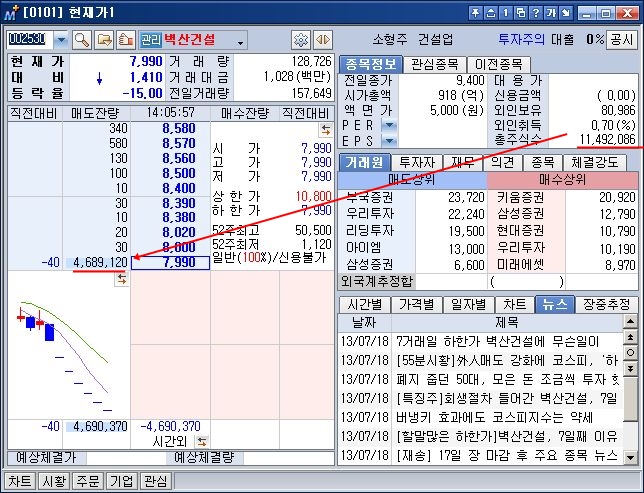This screenshot has width=644, height=493.
Task: Click the 관심 button in bottom bar
Action: click(x=155, y=481)
